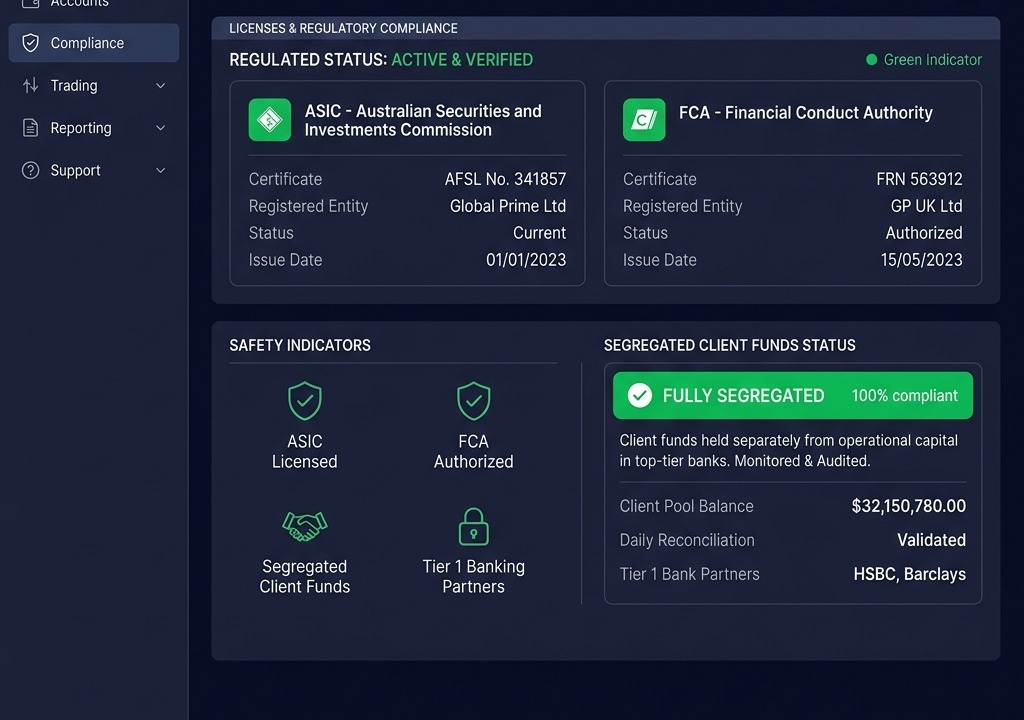Click the ASIC commission card title
Screen dimensions: 1024x720
(423, 120)
